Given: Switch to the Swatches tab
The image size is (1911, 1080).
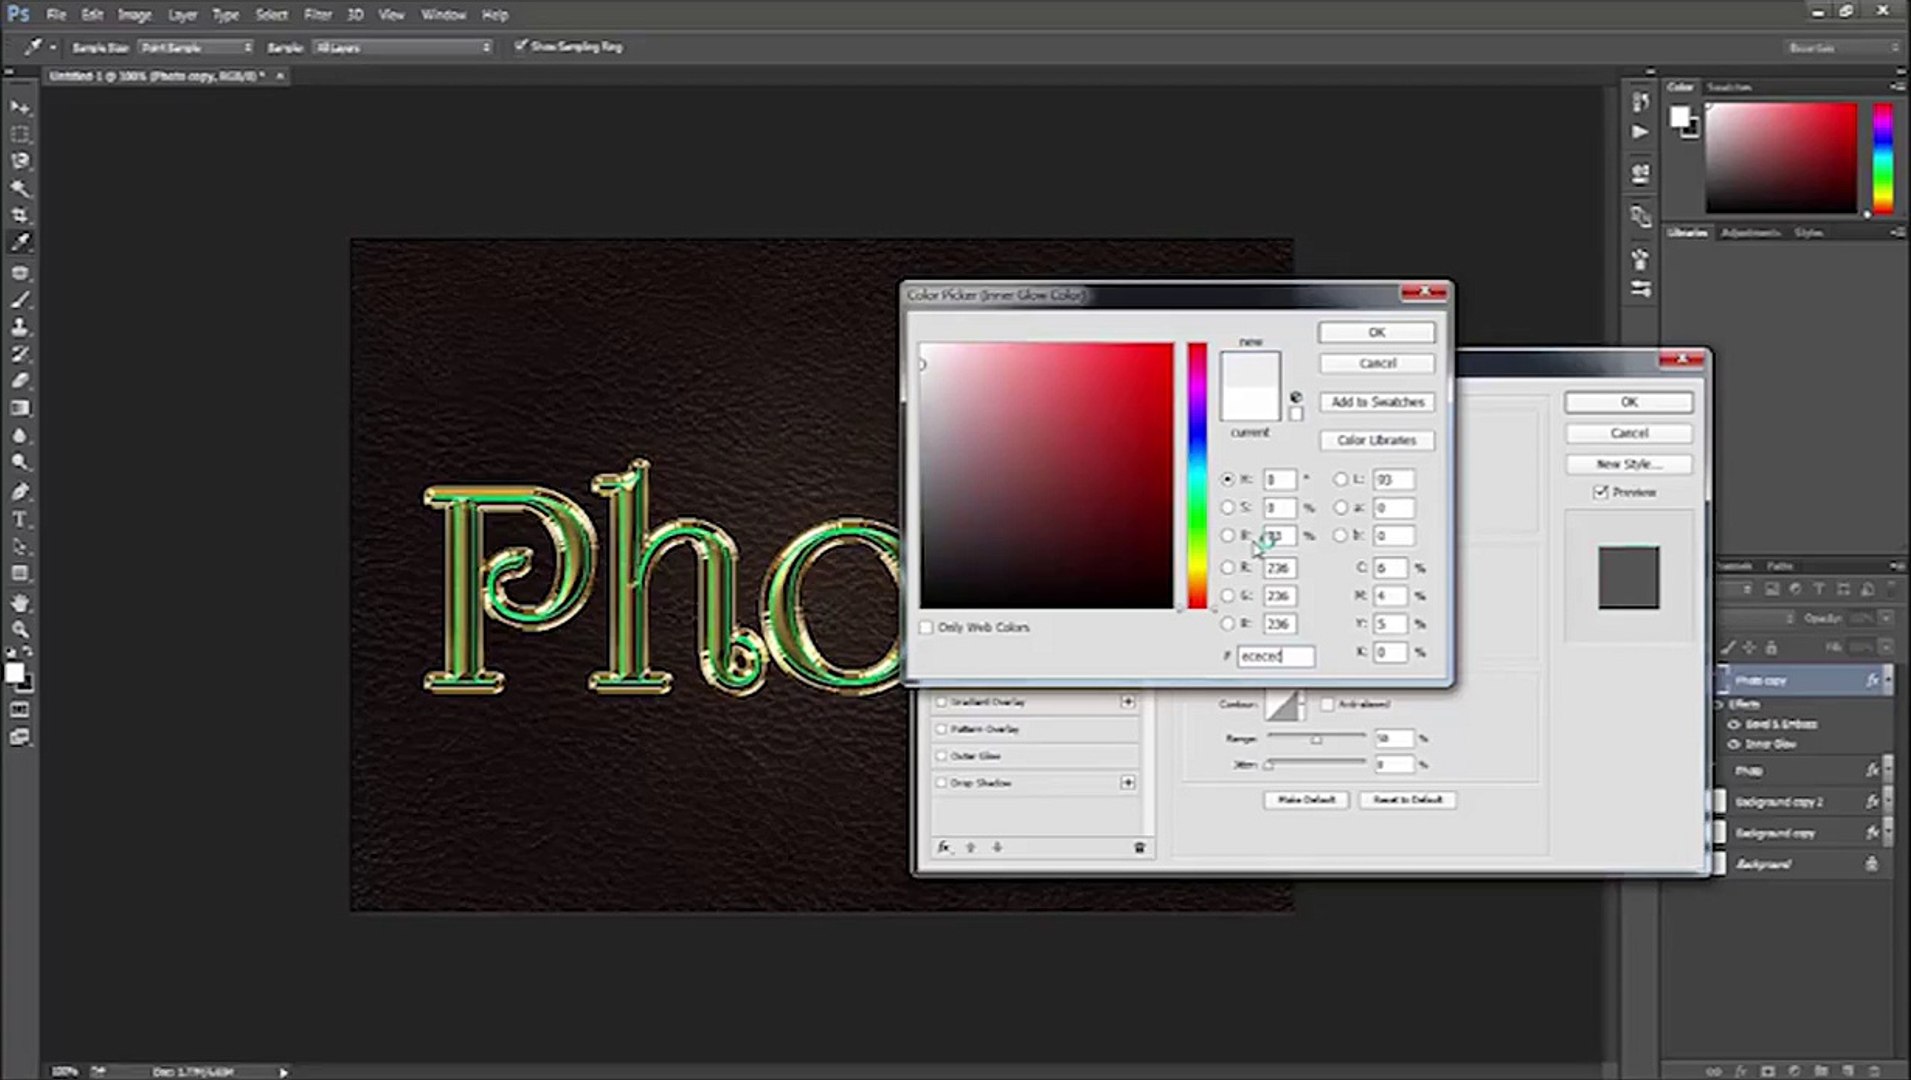Looking at the screenshot, I should coord(1729,87).
